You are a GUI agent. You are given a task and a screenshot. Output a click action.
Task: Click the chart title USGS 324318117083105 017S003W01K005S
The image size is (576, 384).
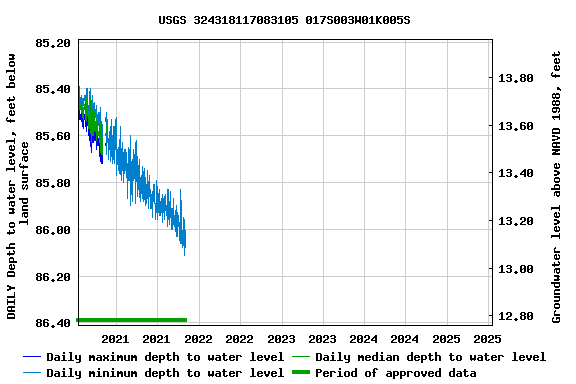pyautogui.click(x=284, y=20)
